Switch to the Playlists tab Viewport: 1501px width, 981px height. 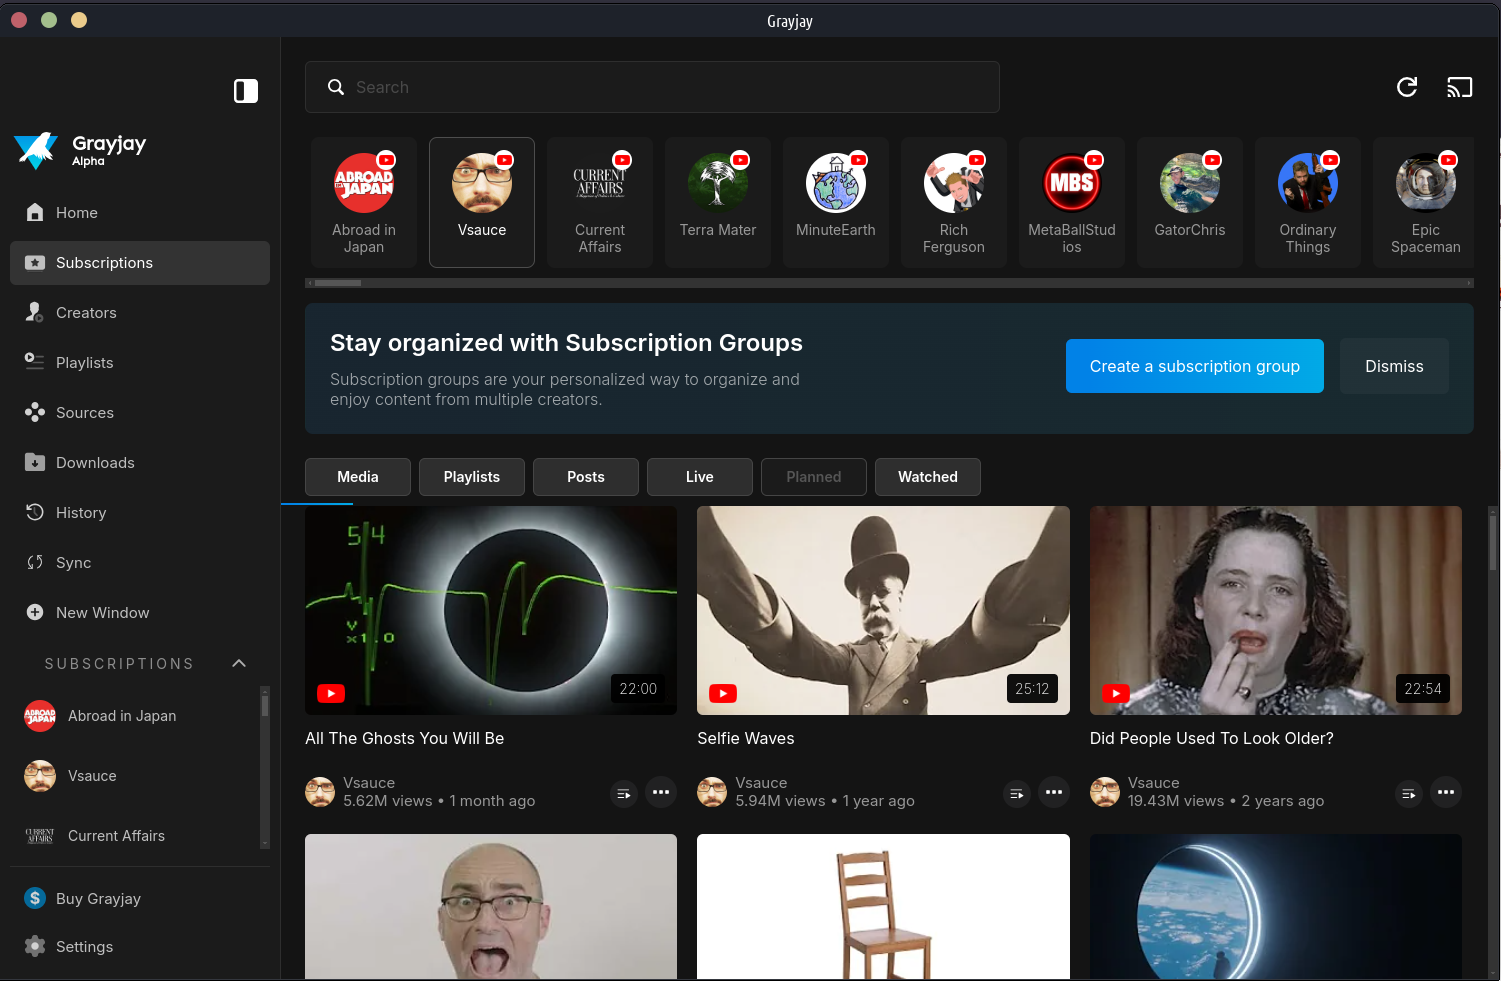point(472,477)
